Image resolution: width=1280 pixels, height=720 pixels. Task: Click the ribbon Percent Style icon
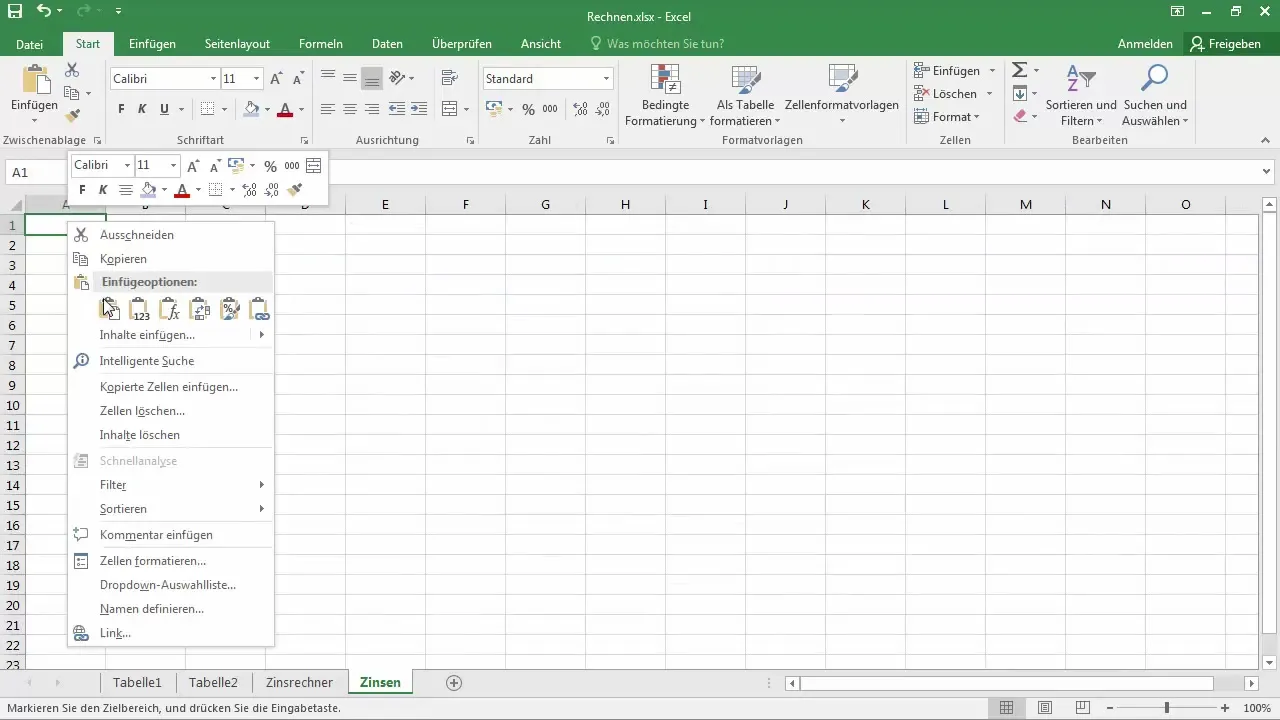528,109
